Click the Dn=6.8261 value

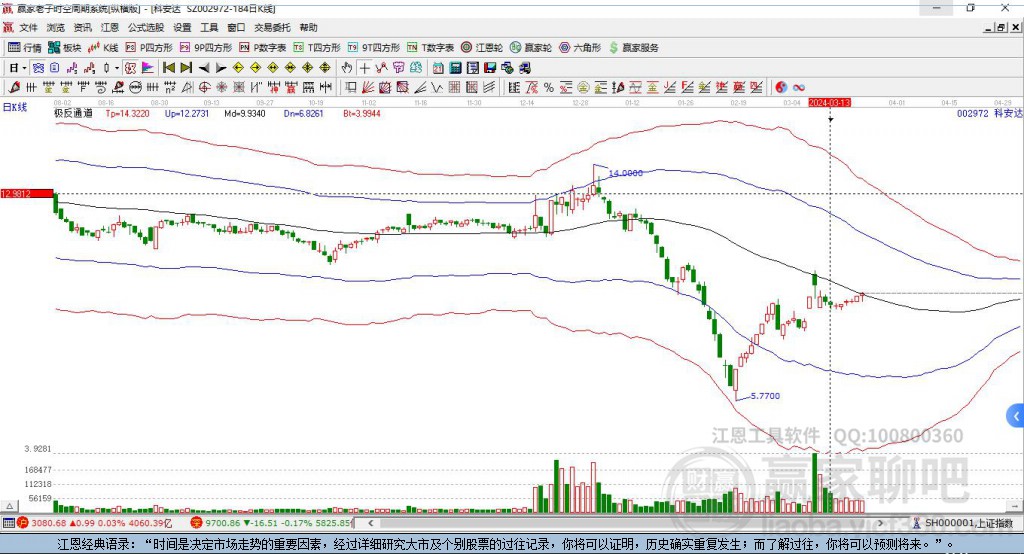coord(303,113)
